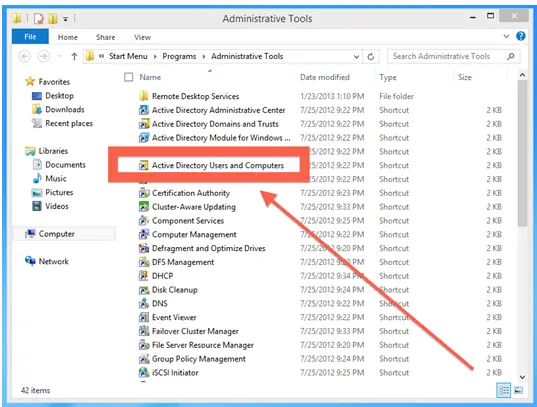Click the scrollbar down arrow
The width and height of the screenshot is (537, 407).
pyautogui.click(x=522, y=377)
